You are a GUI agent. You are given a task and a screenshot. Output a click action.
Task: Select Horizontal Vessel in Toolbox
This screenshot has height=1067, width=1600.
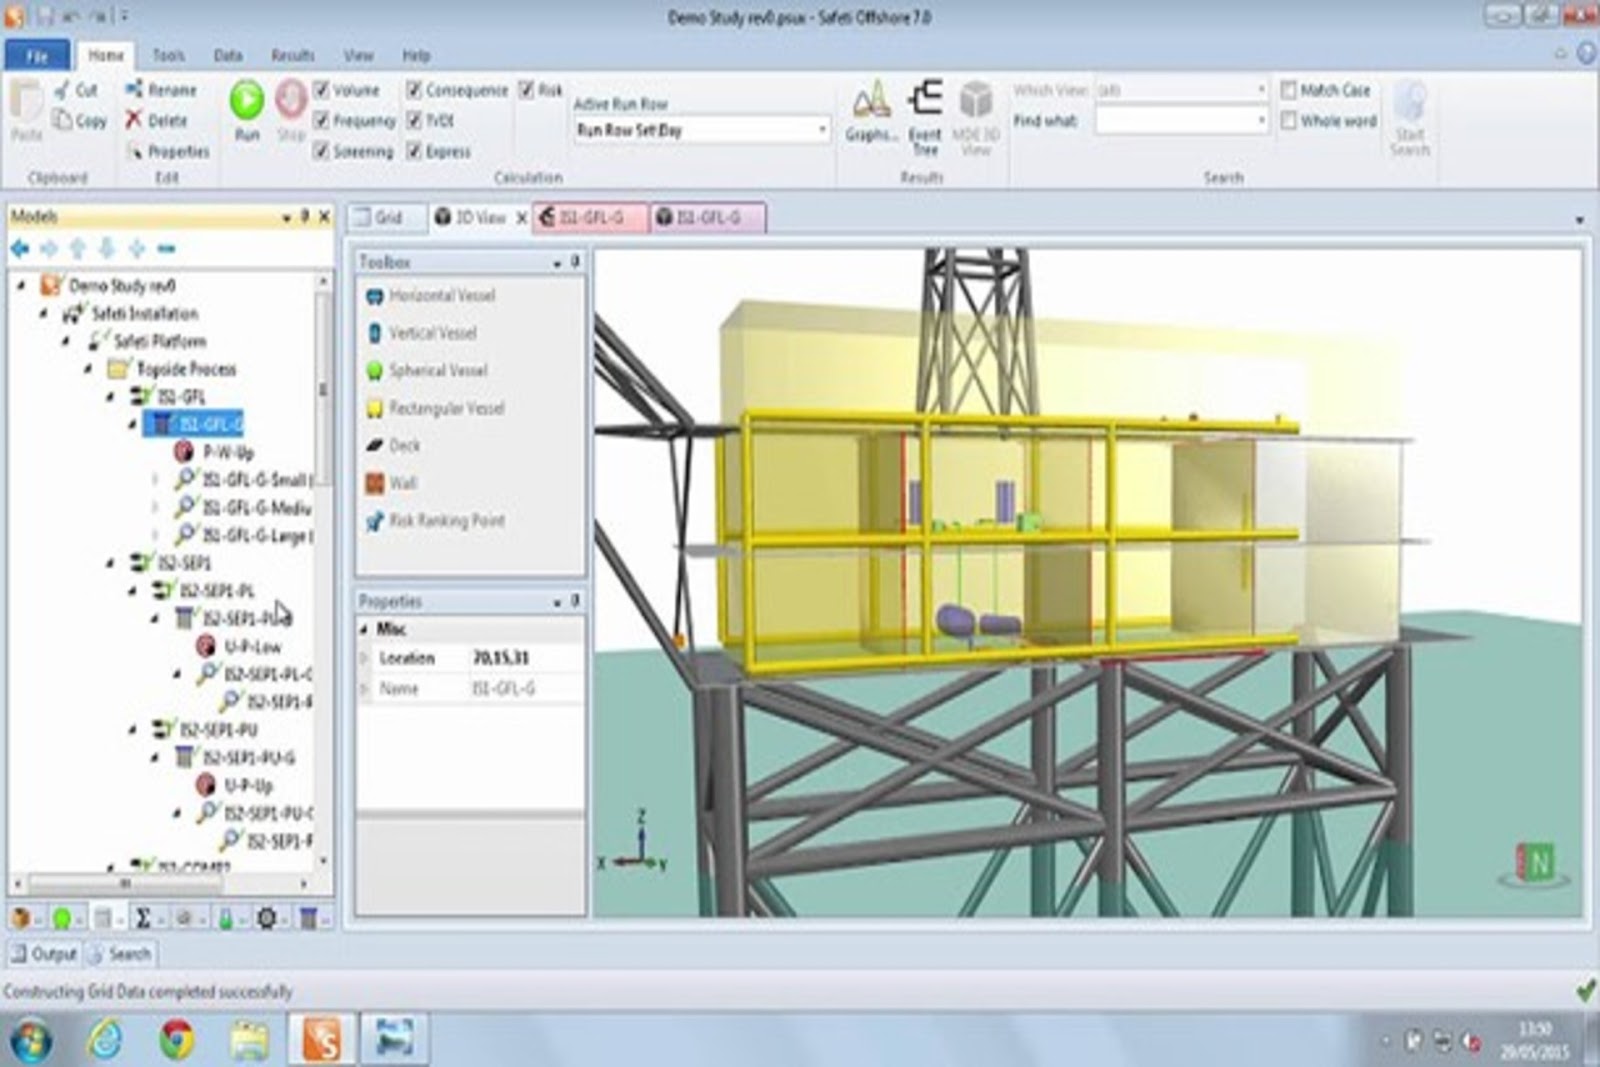coord(431,296)
